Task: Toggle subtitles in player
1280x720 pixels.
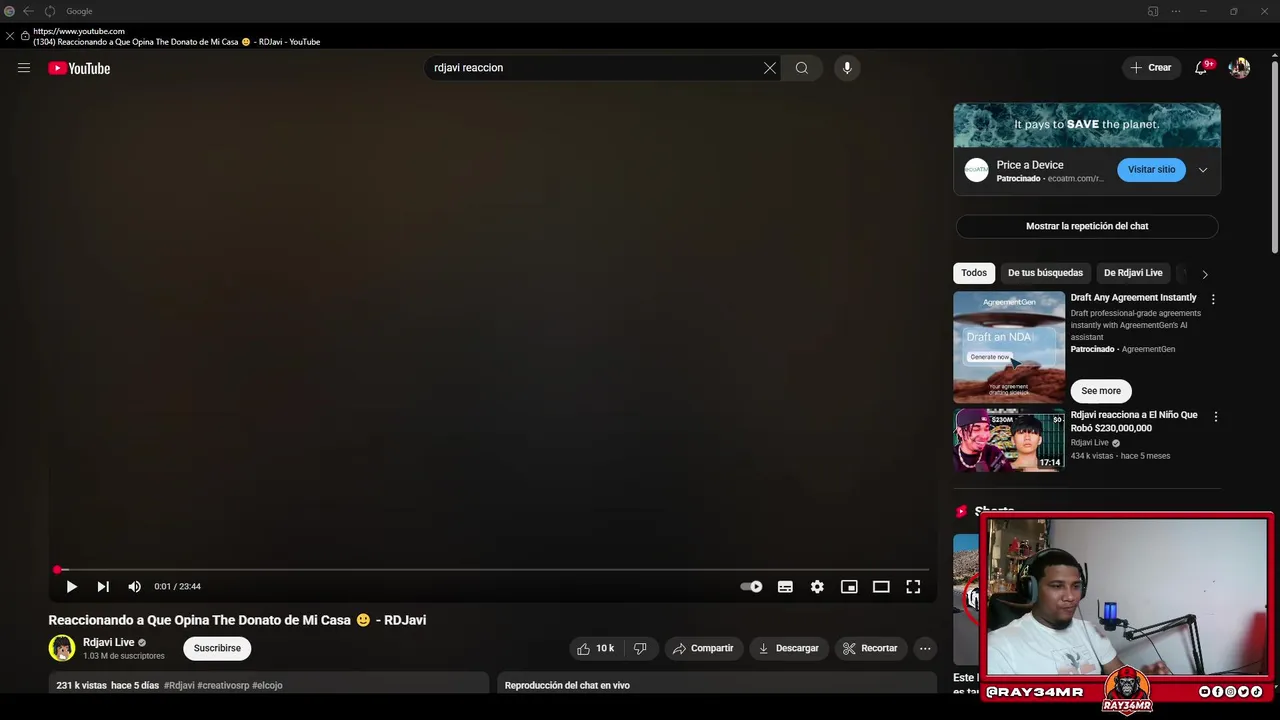Action: (785, 587)
